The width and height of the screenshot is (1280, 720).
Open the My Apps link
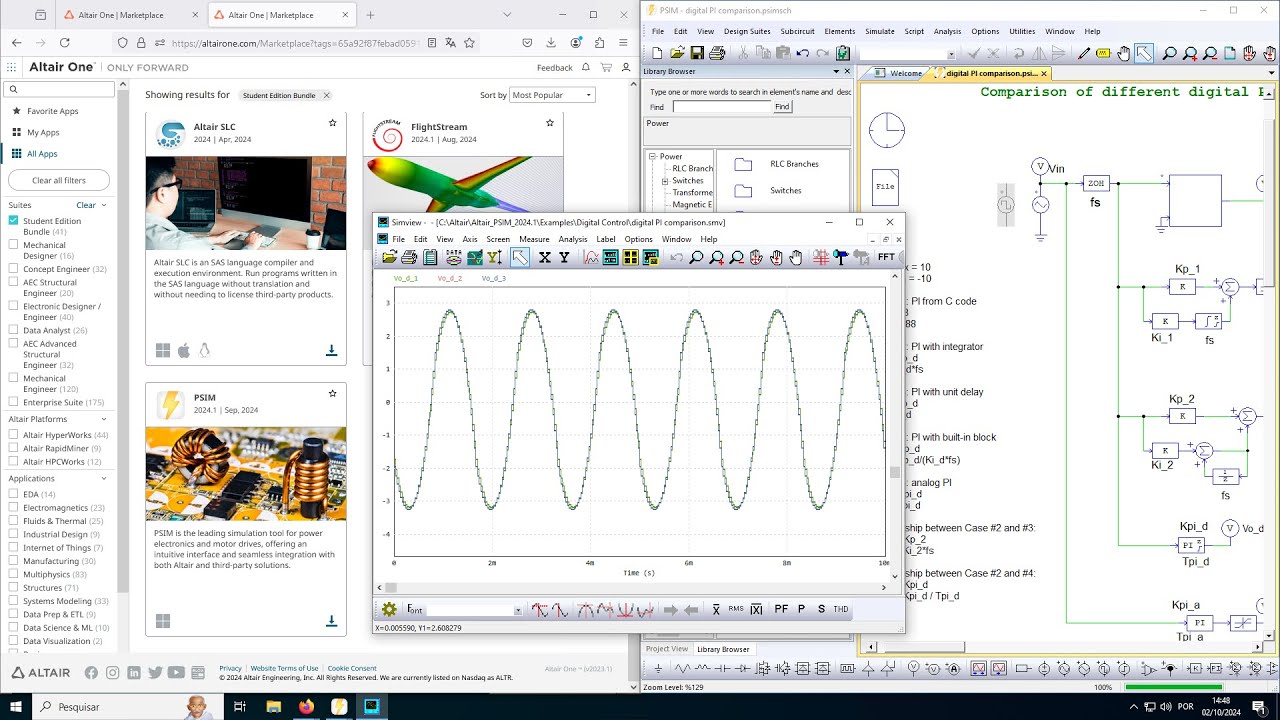coord(43,132)
